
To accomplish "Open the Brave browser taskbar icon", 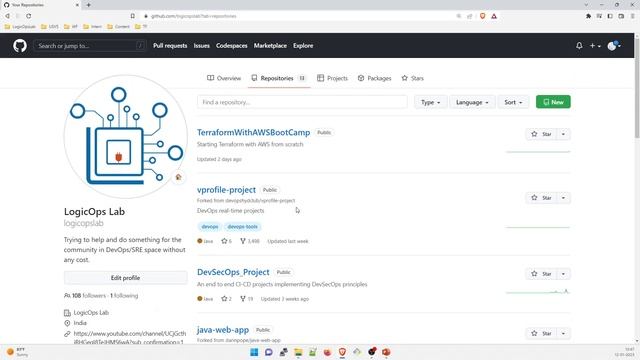I will 342,352.
